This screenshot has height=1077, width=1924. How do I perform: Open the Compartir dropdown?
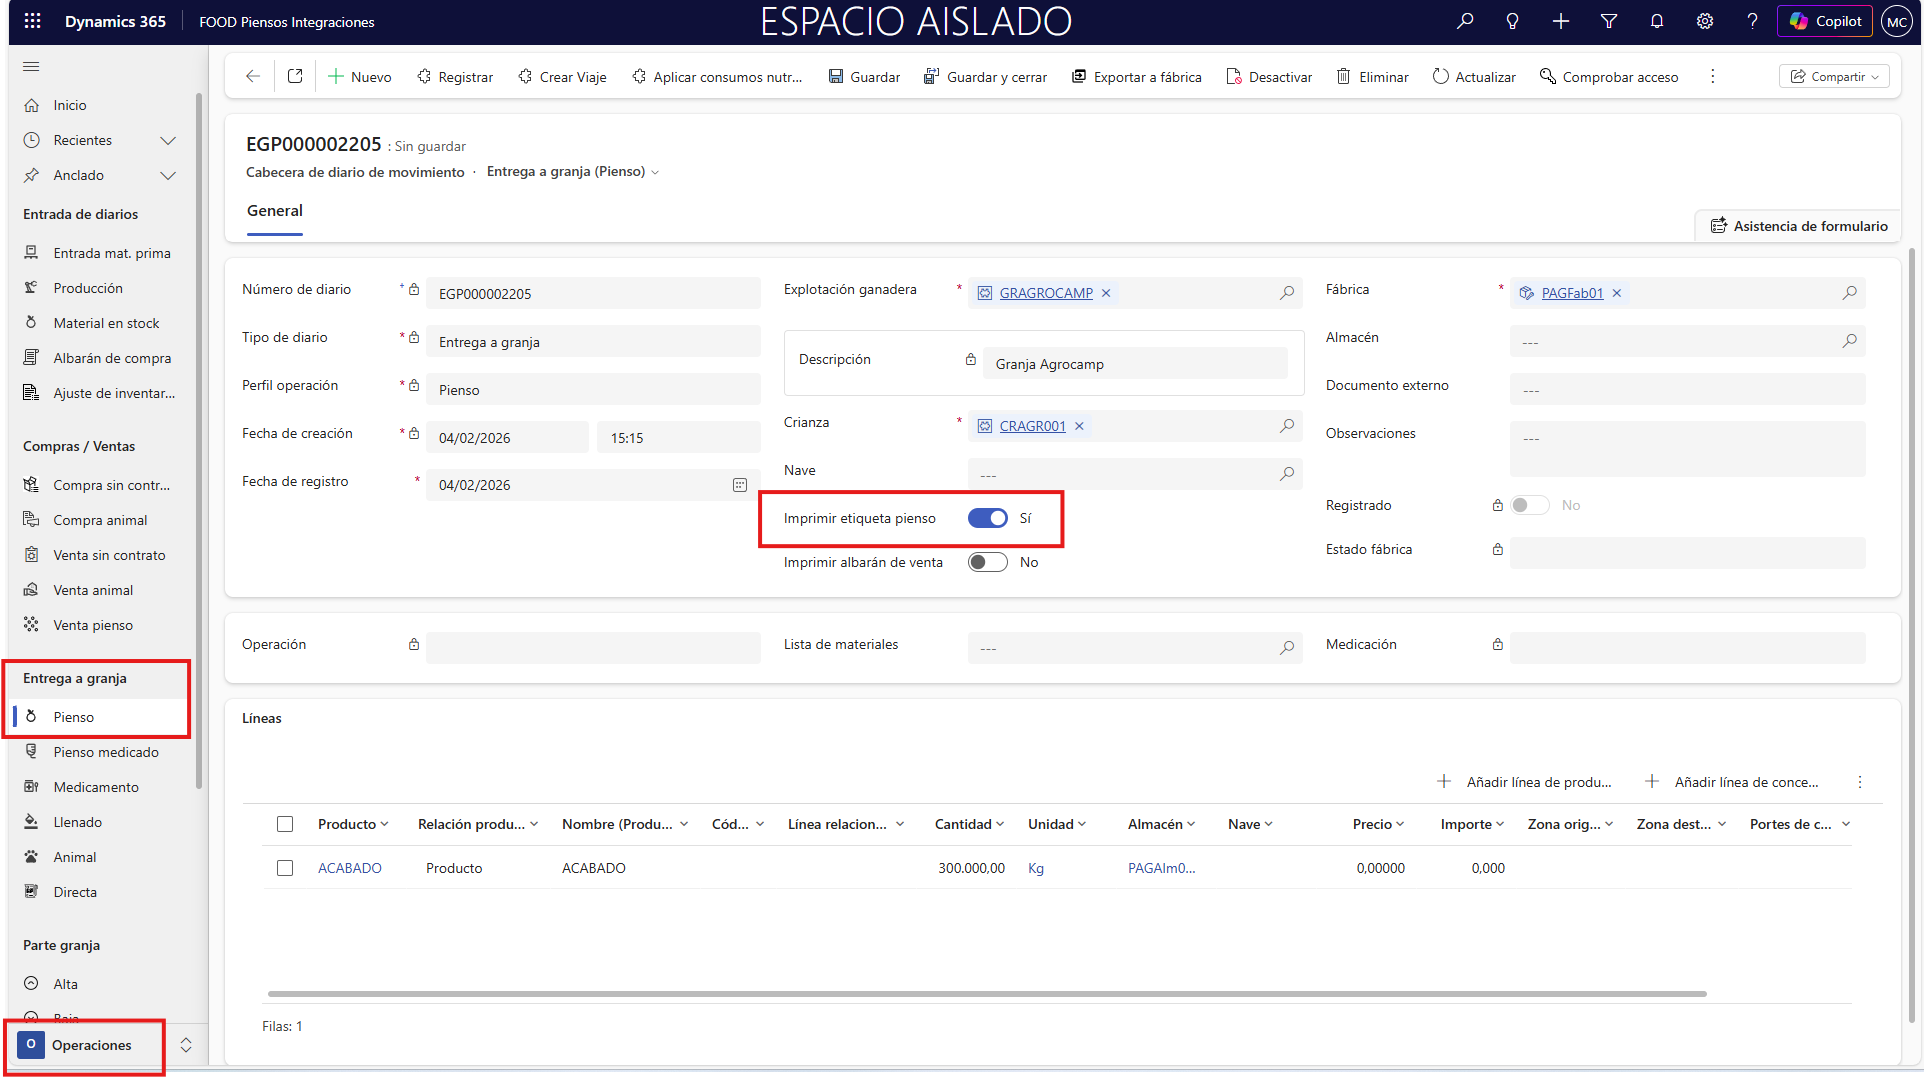pos(1834,77)
